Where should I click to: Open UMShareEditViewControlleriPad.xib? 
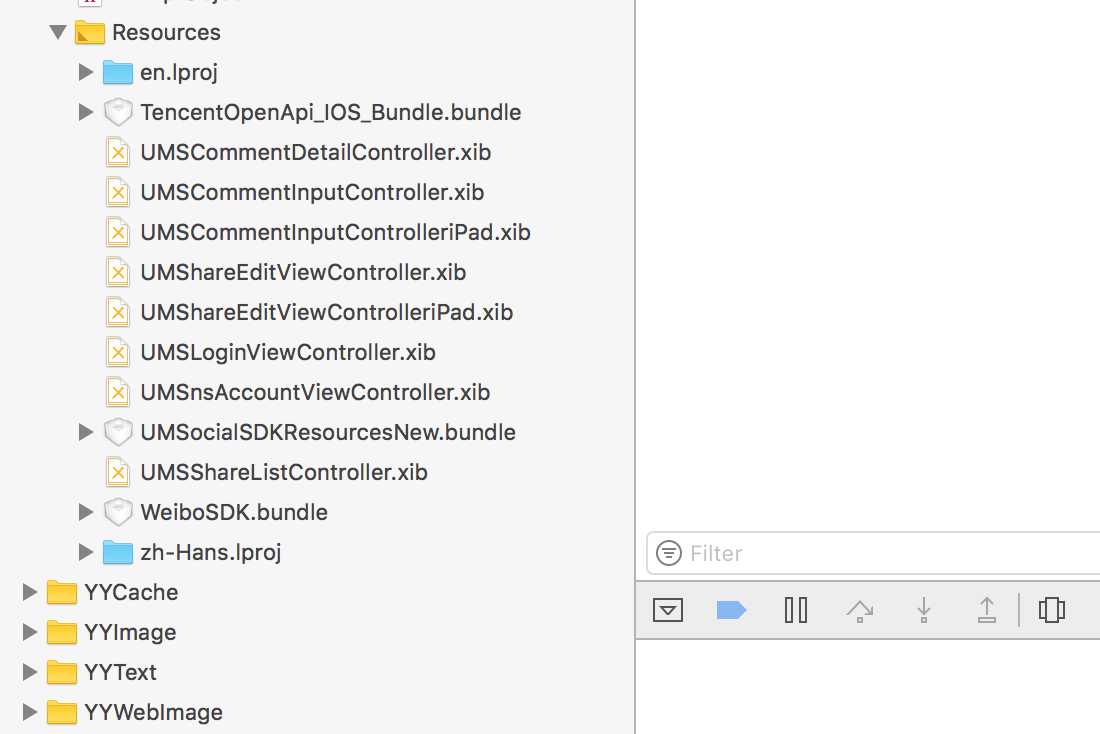326,312
